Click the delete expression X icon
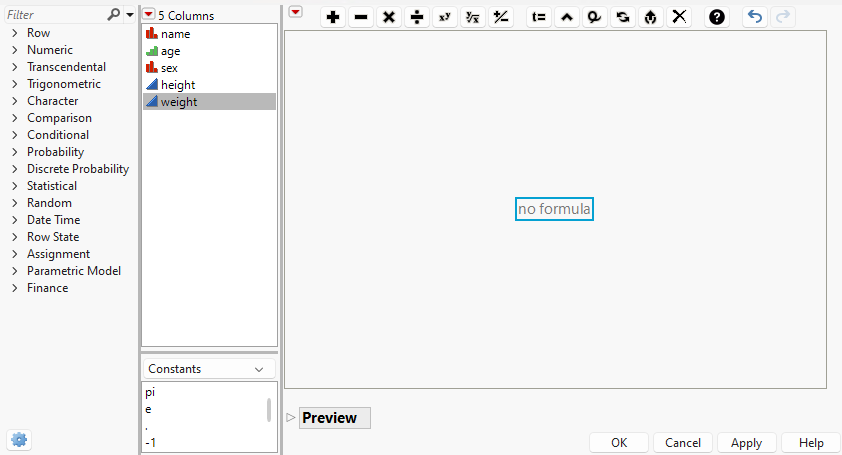 point(679,17)
